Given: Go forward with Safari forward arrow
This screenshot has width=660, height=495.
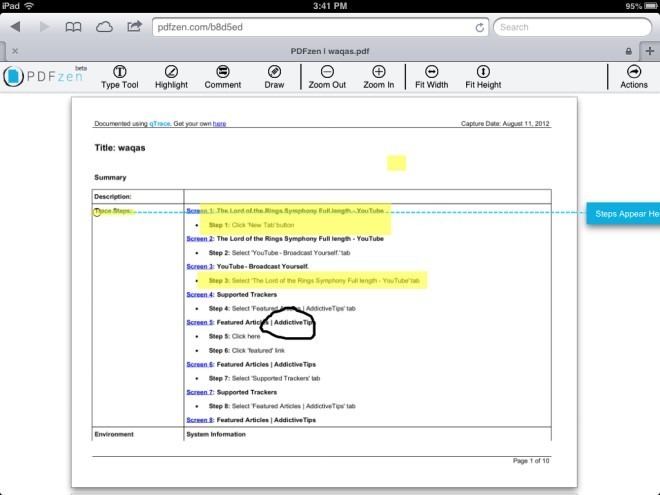Looking at the screenshot, I should (44, 27).
